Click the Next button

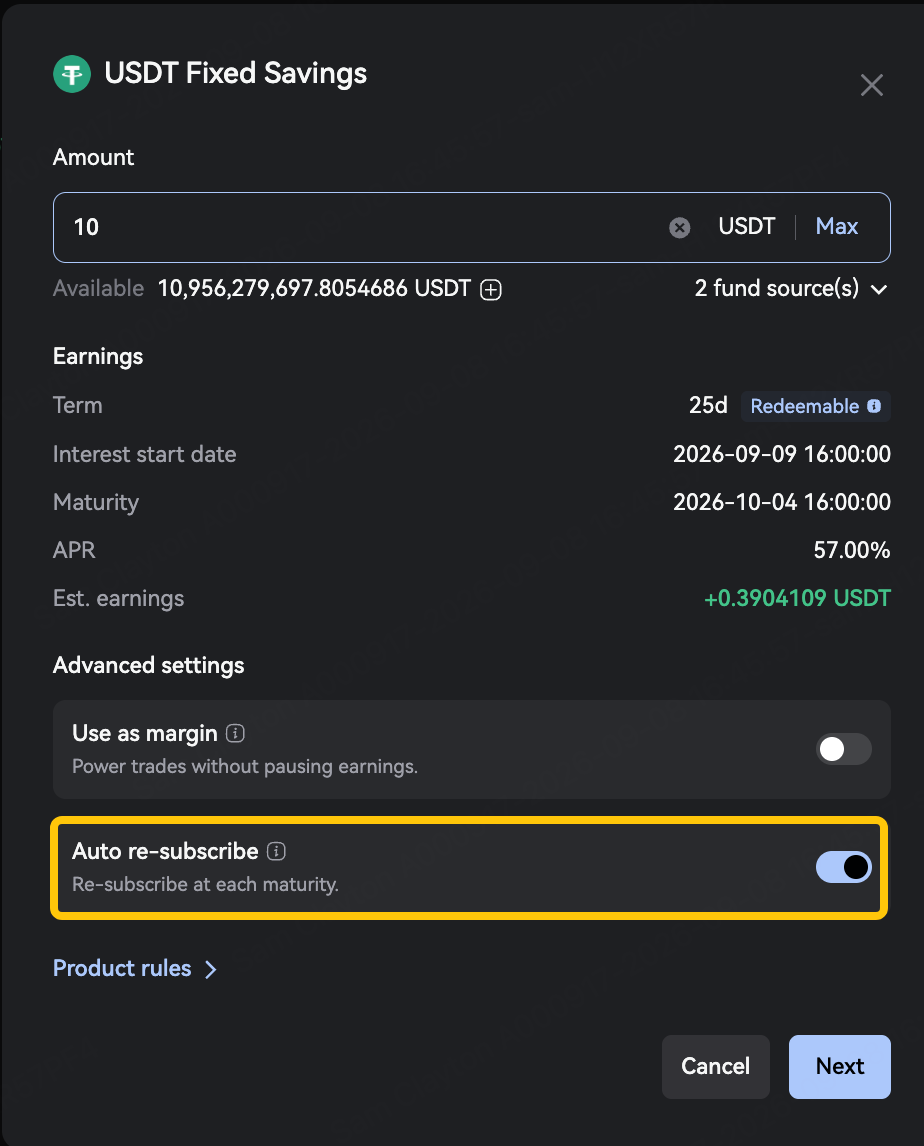(x=839, y=1066)
